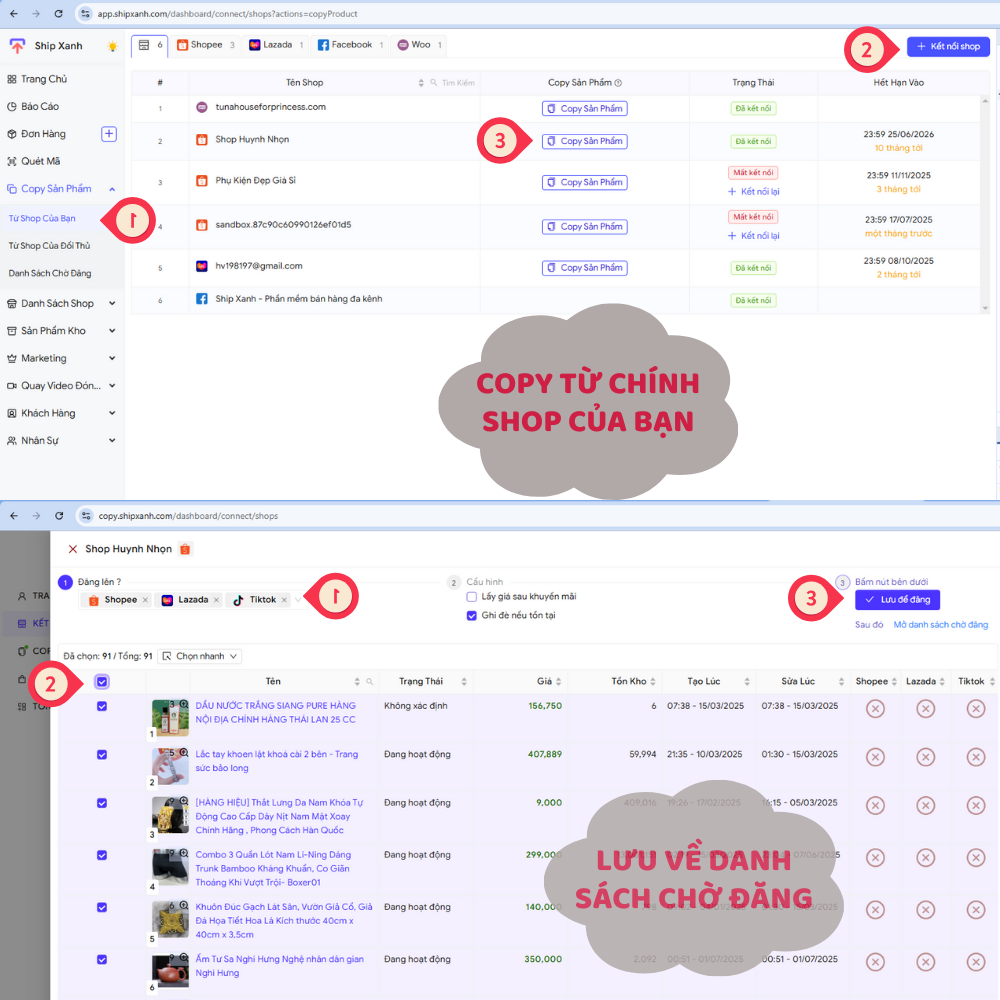Copy Sản Phẩm for hv198197@gmail.com

point(584,268)
